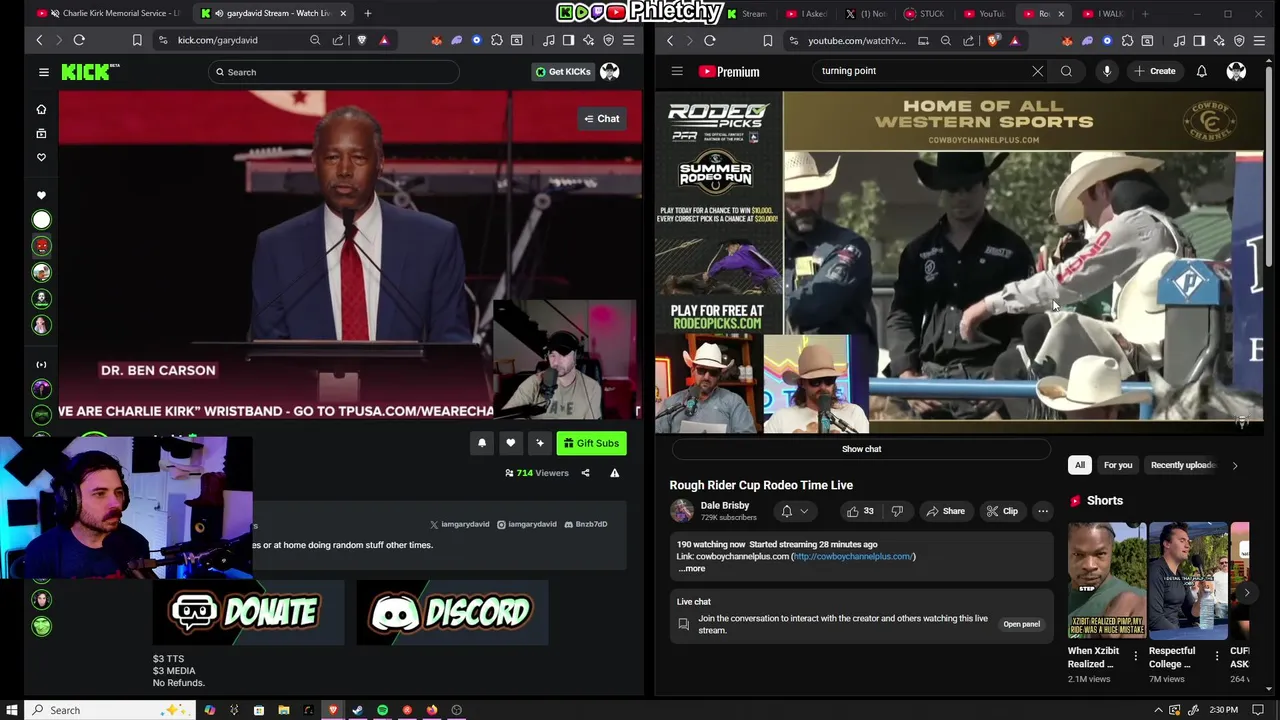Open Kick Following heart icon in sidebar
The height and width of the screenshot is (720, 1280).
coord(41,157)
